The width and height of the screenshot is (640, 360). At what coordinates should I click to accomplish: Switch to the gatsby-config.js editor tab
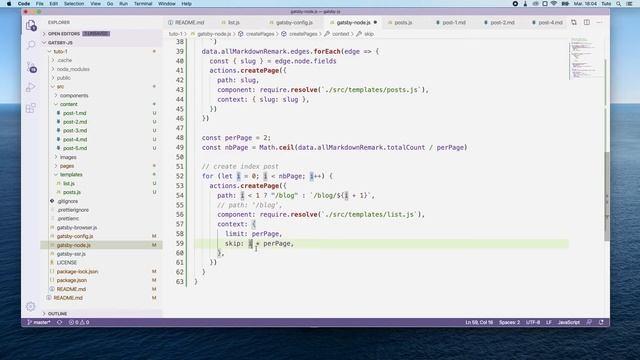tap(294, 22)
